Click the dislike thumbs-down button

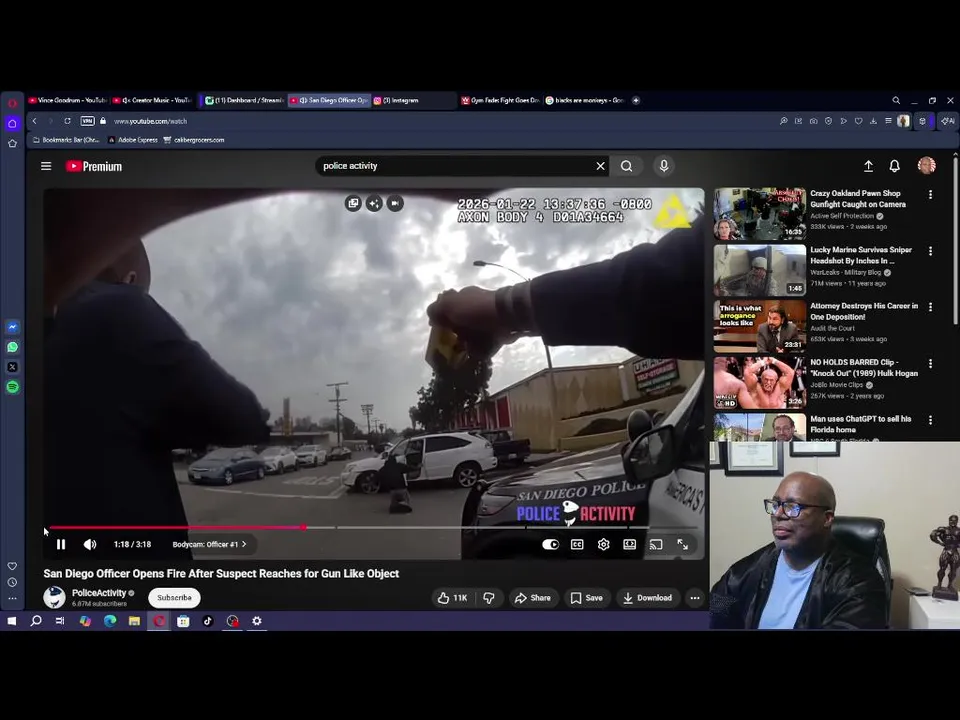(x=489, y=598)
